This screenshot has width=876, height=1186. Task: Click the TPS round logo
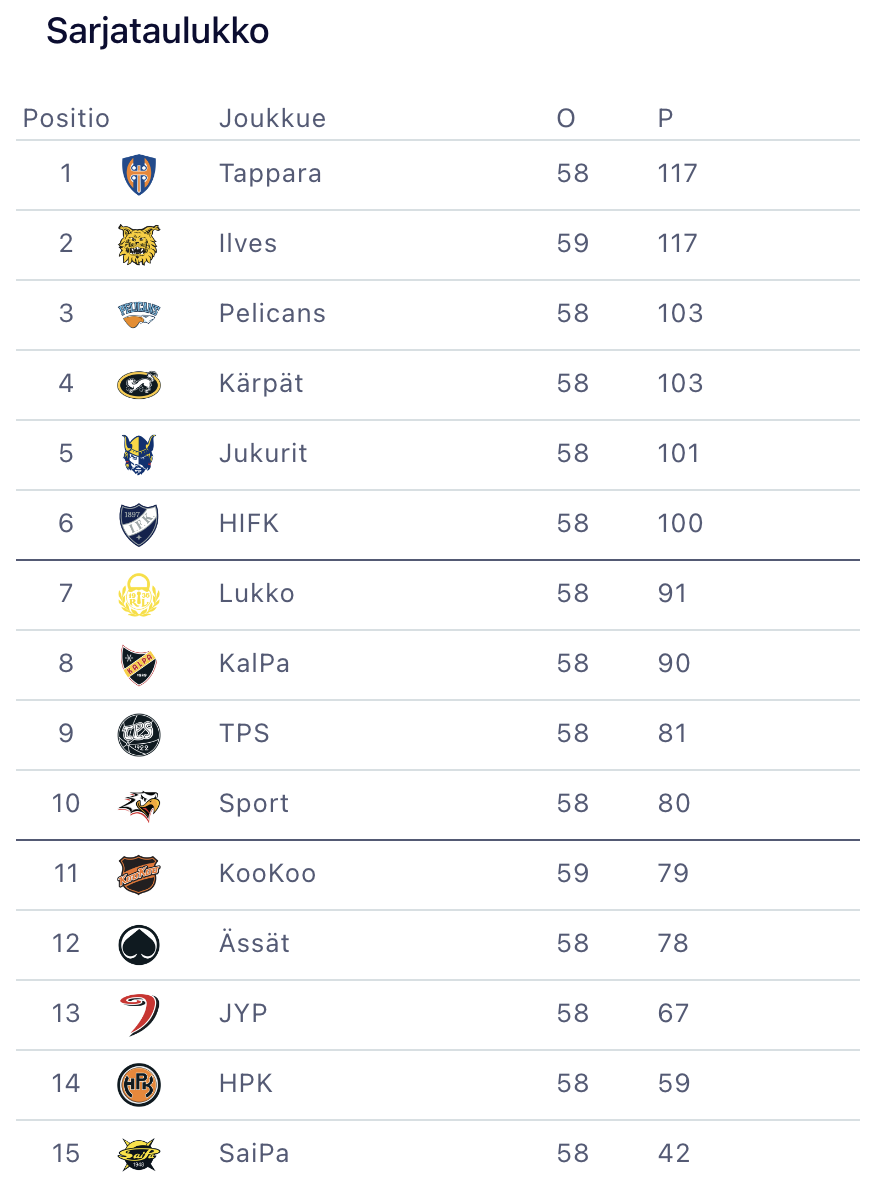[138, 734]
